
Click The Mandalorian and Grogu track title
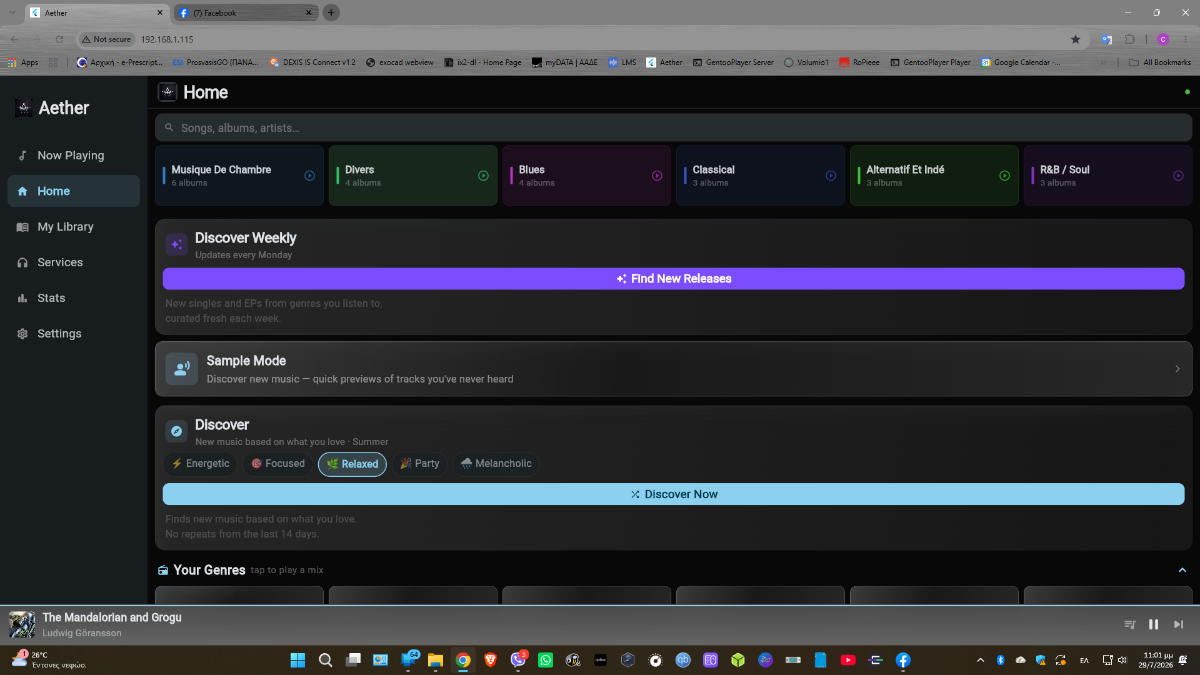click(x=112, y=617)
